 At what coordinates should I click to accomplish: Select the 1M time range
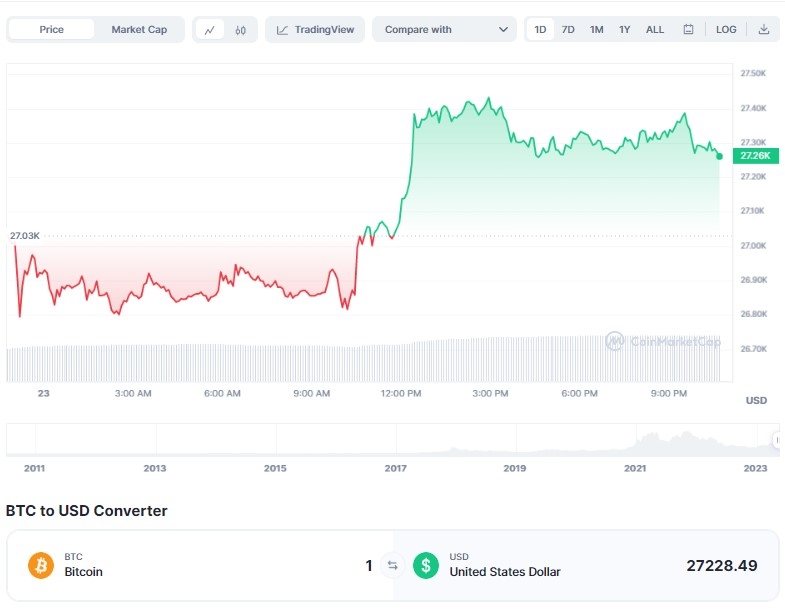pos(596,30)
